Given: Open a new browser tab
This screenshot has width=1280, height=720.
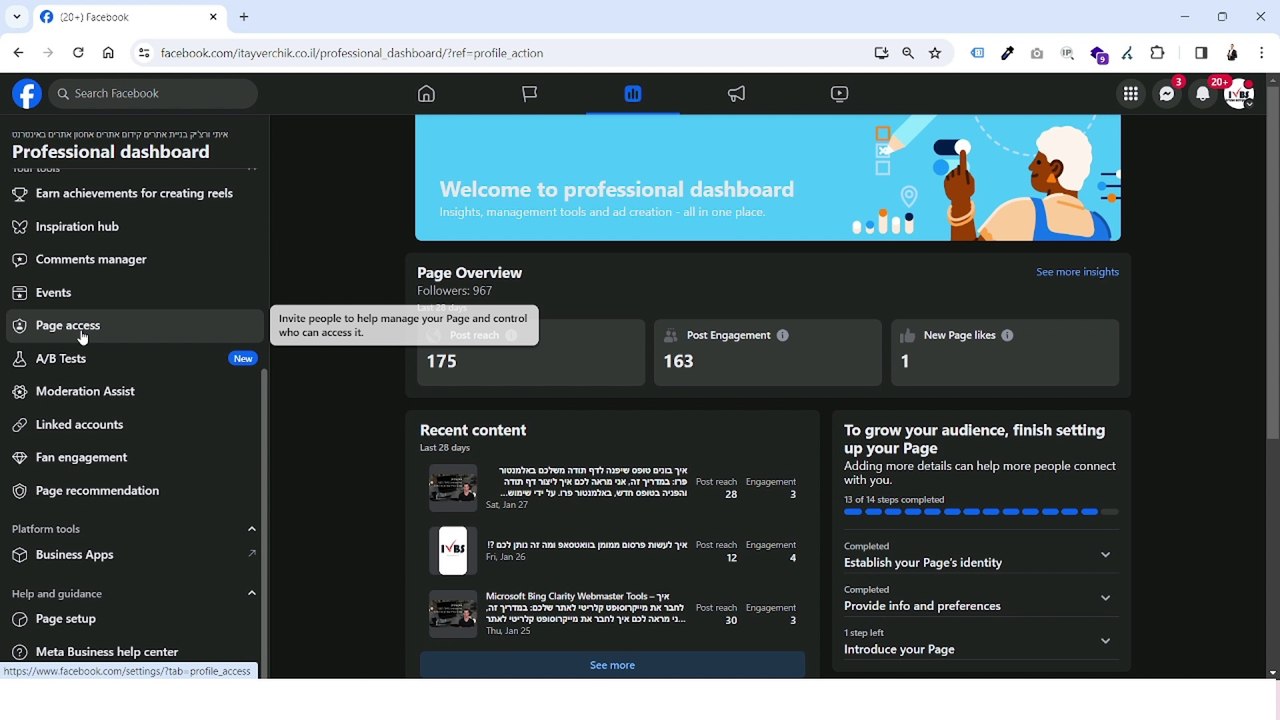Looking at the screenshot, I should tap(244, 17).
